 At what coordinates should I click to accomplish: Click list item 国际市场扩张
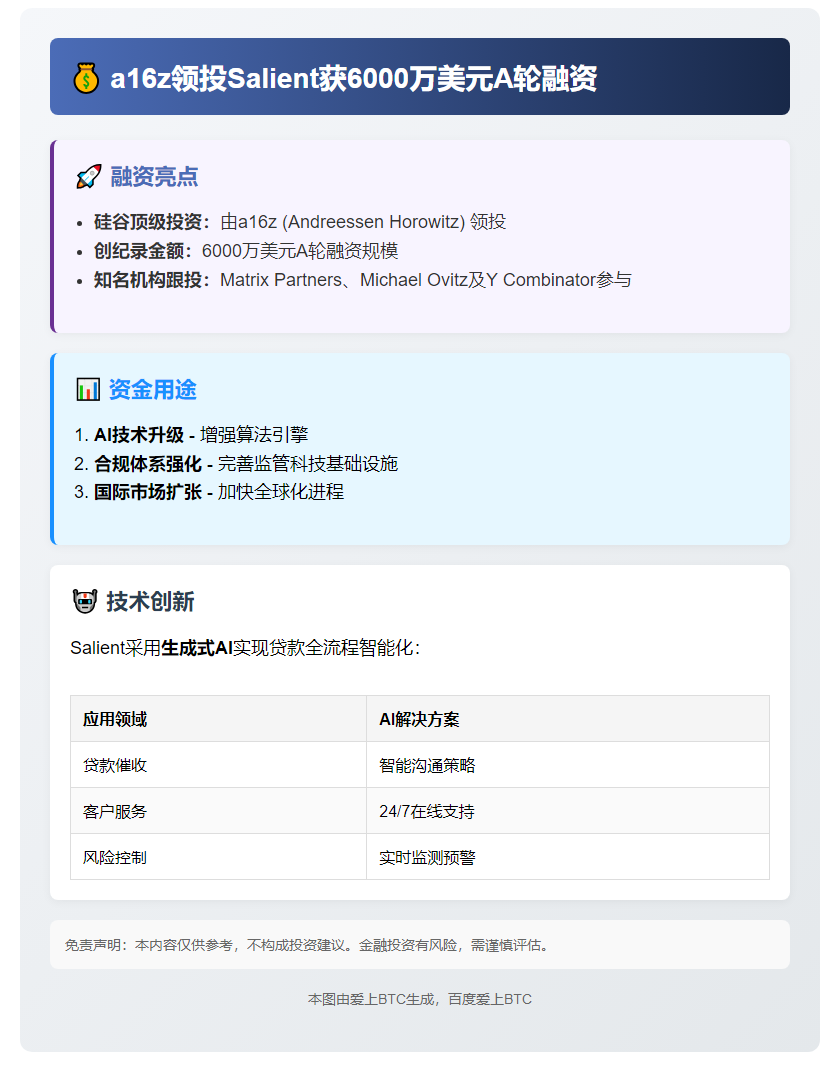218,492
